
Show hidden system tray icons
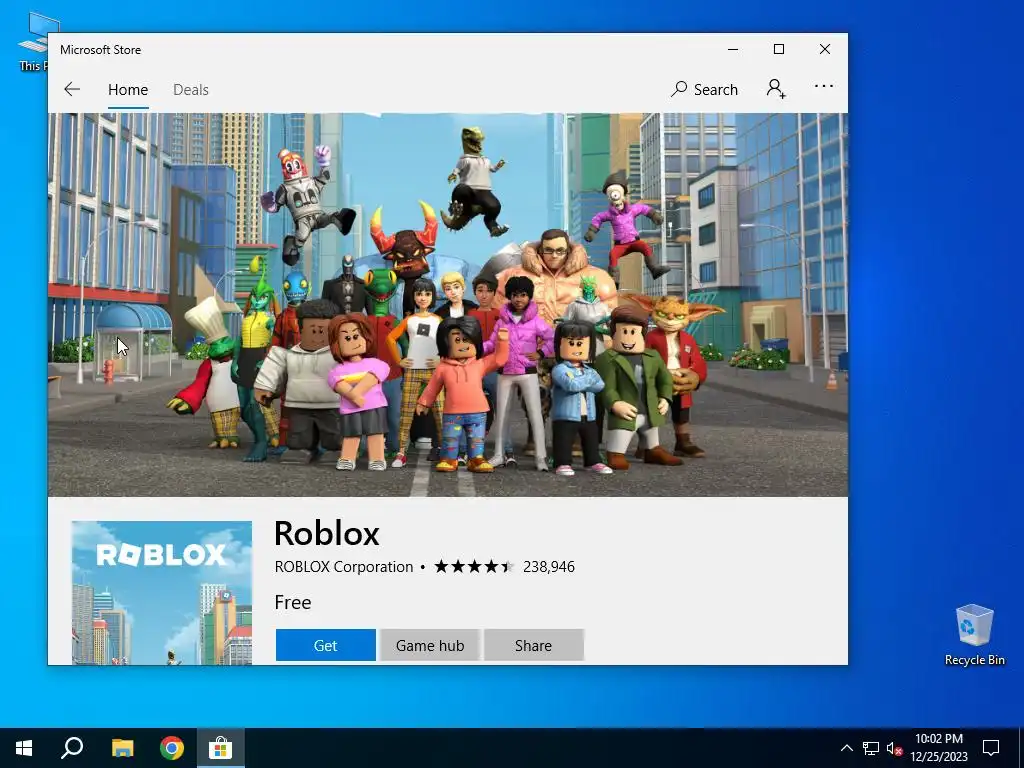coord(846,748)
